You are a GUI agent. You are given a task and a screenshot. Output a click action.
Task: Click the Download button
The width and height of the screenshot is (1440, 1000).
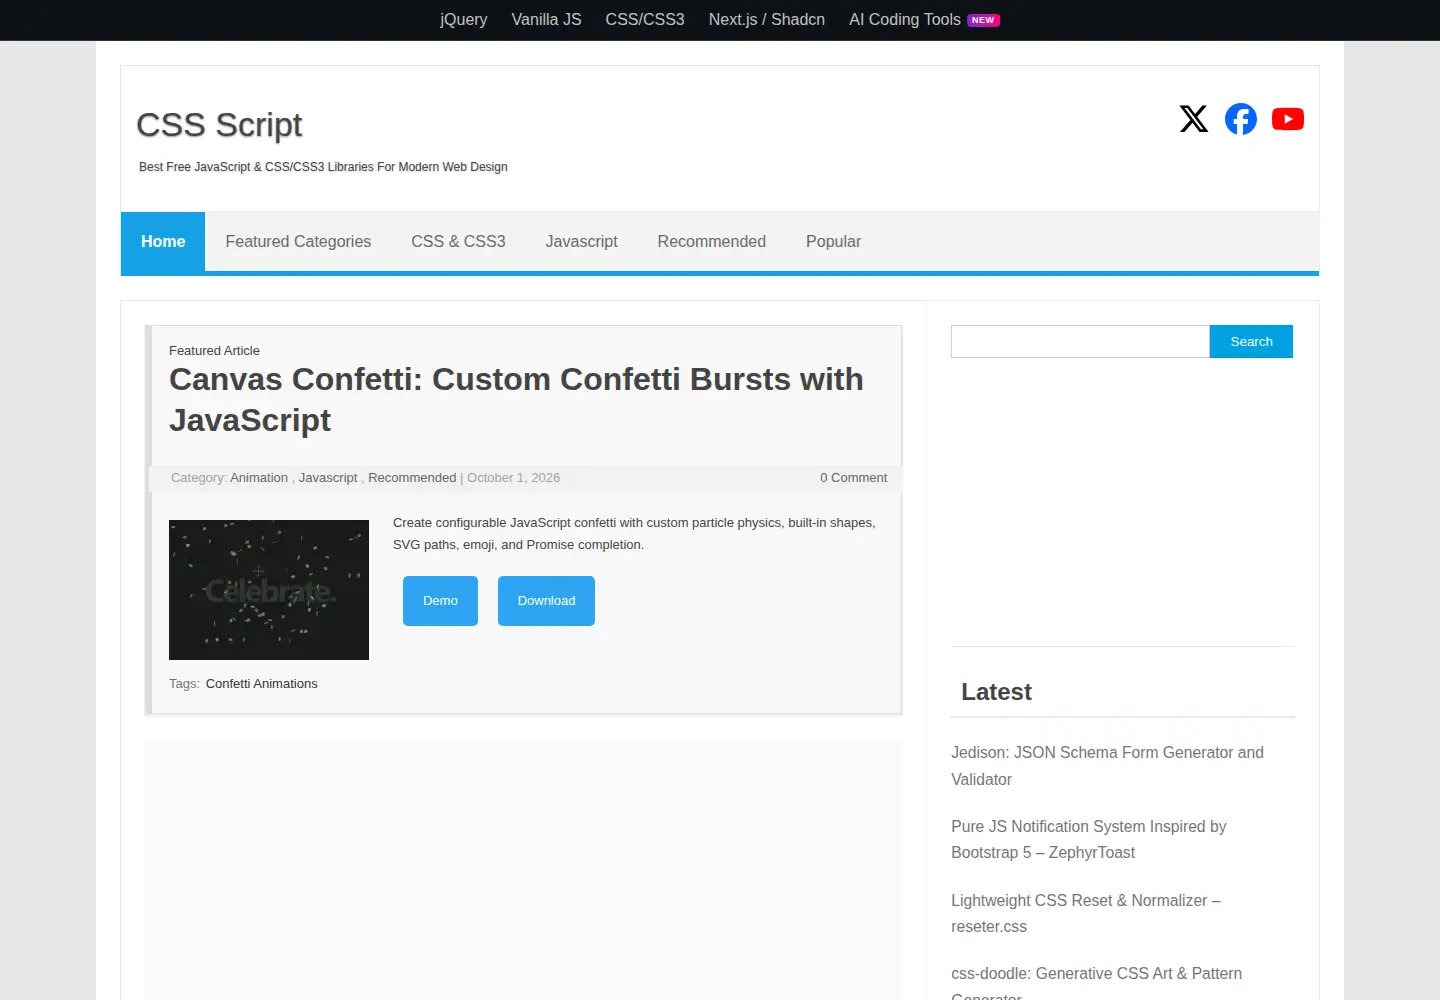(546, 601)
